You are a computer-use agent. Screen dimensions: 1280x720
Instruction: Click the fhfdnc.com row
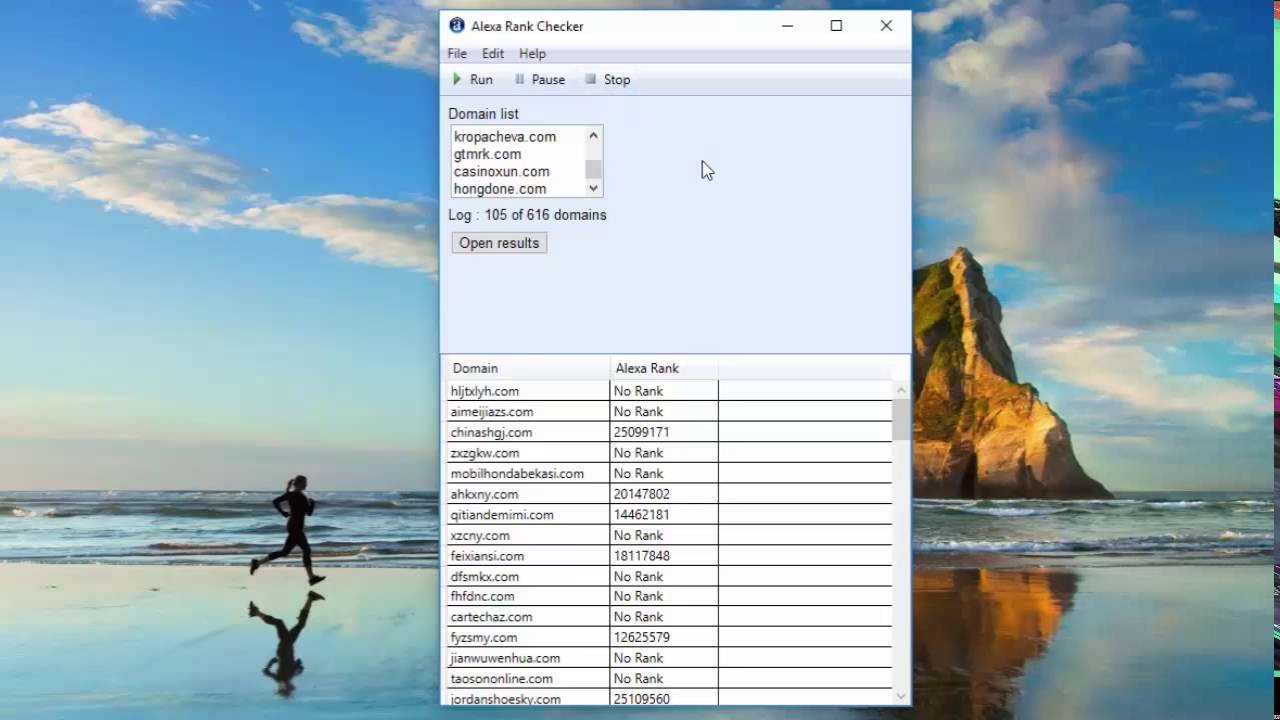click(669, 596)
